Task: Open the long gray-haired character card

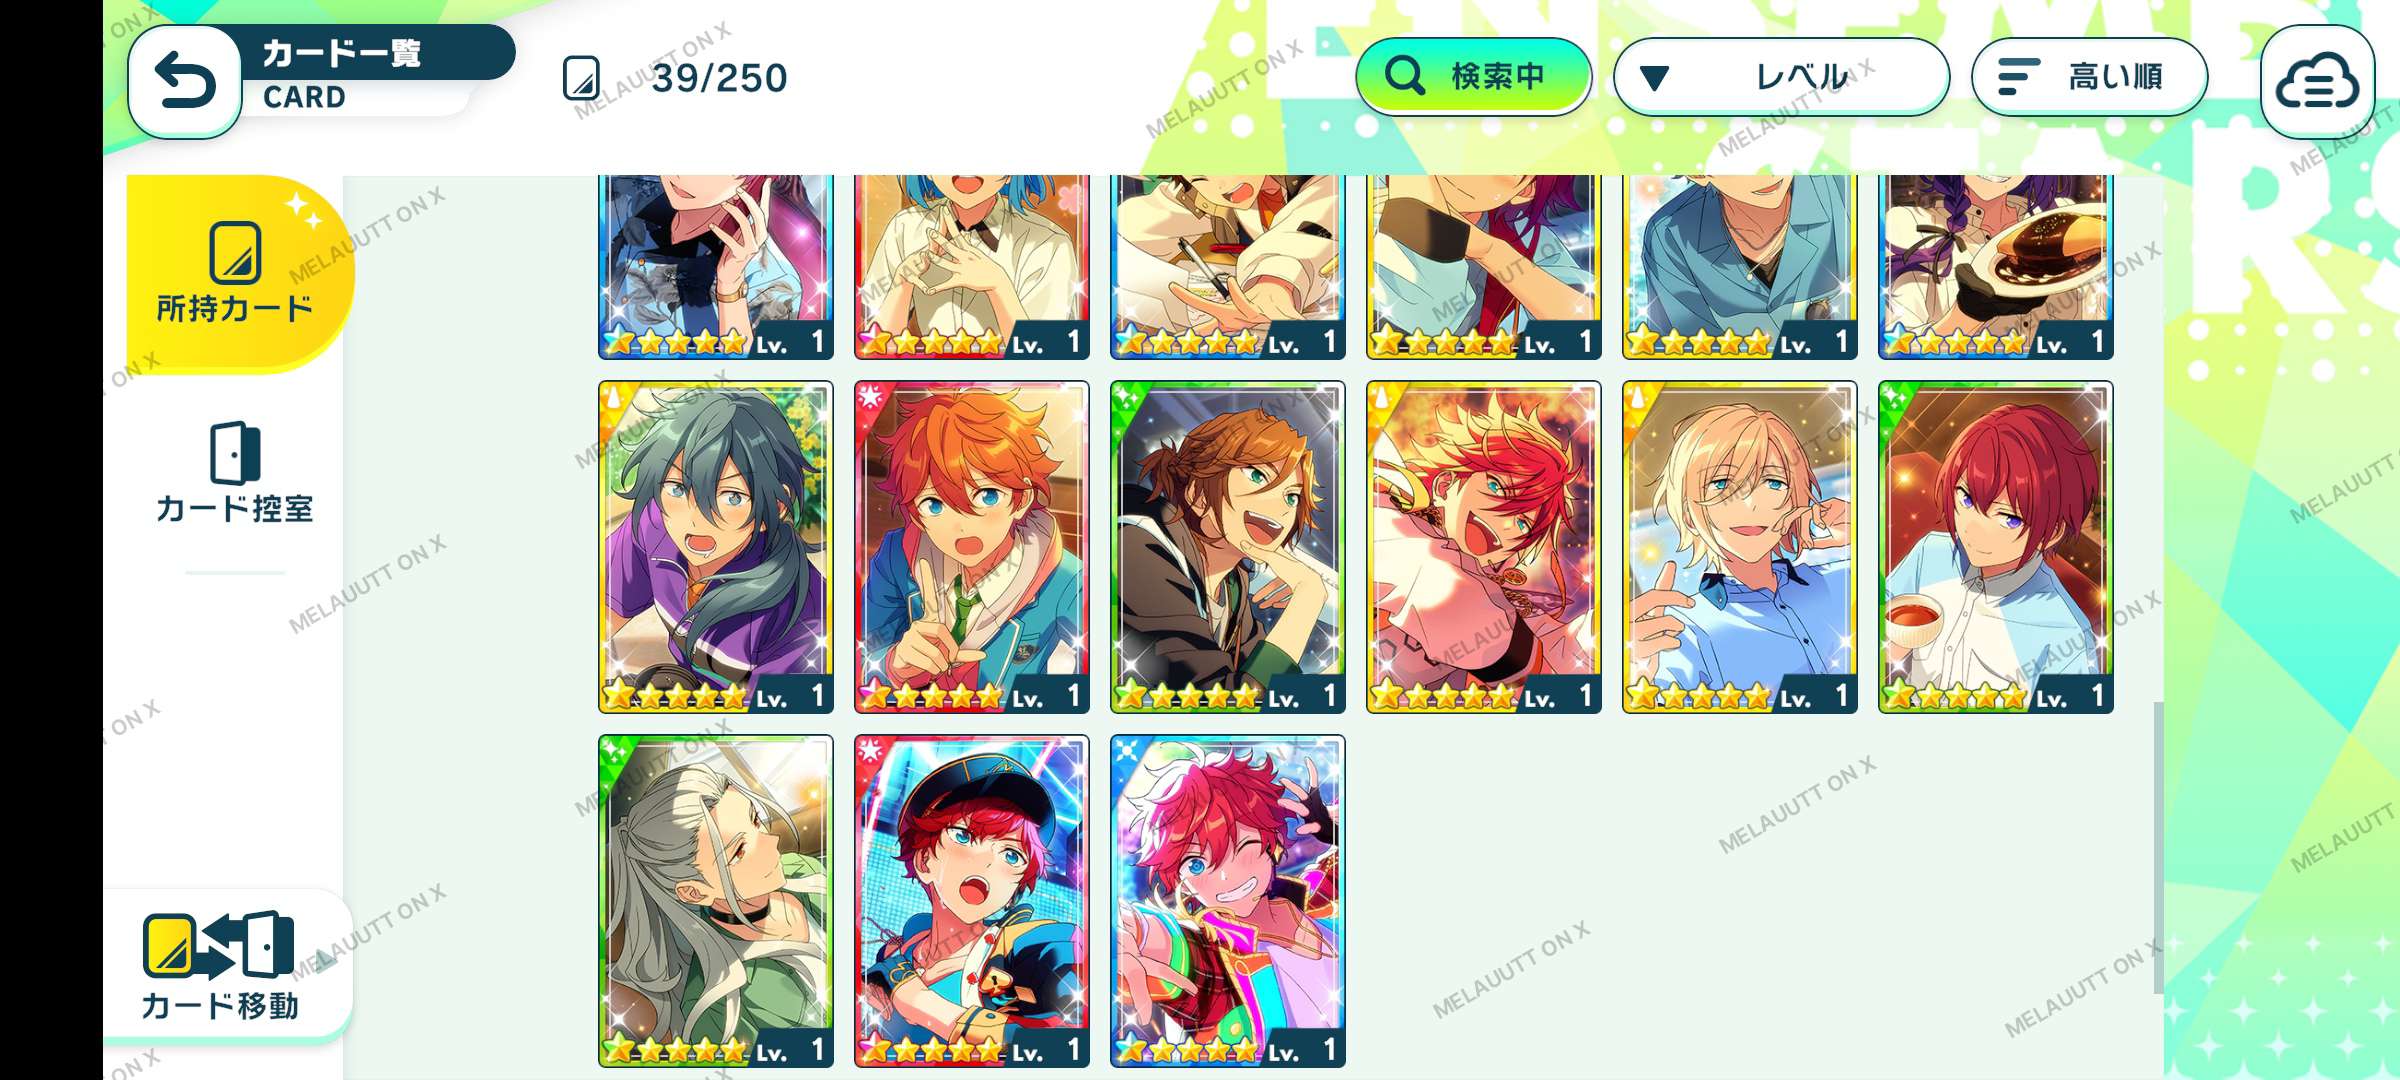Action: point(716,901)
